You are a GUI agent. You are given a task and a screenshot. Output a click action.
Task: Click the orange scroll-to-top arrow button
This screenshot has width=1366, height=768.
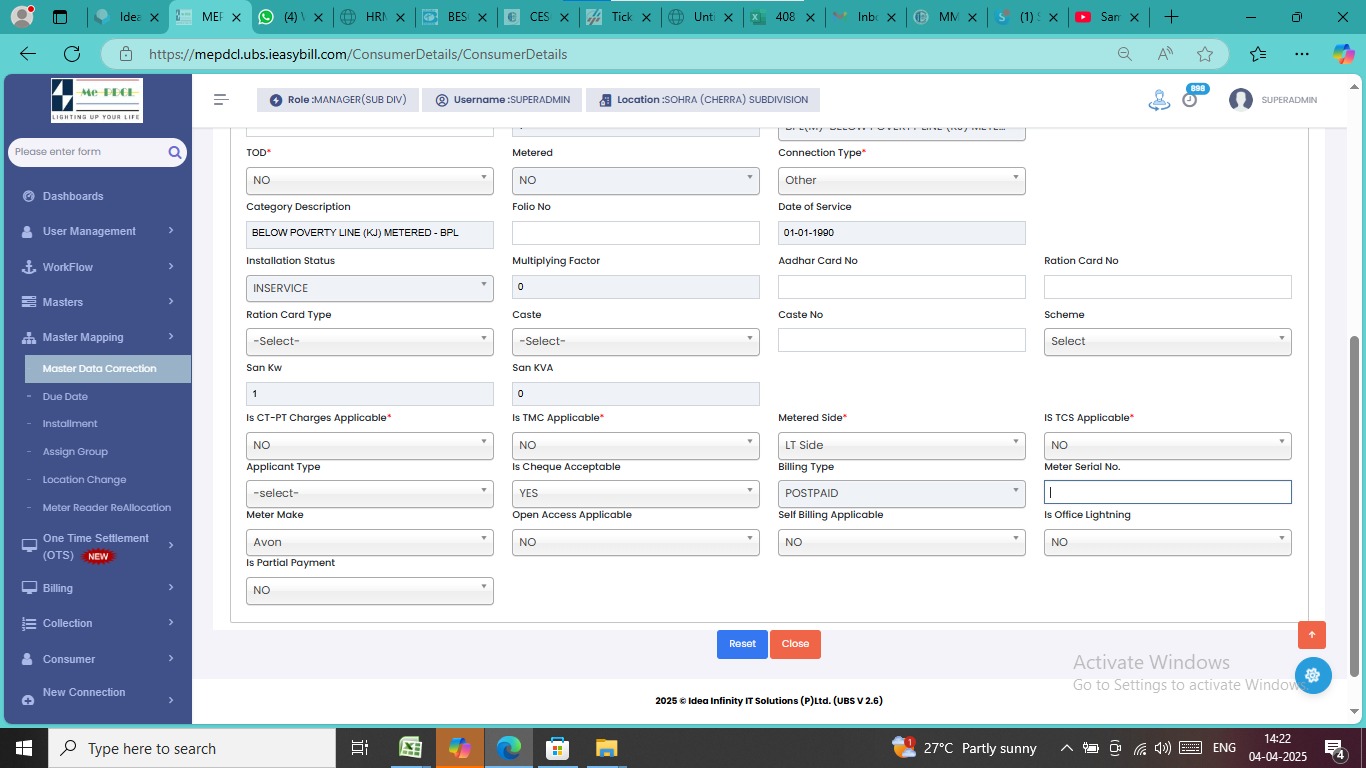[1311, 635]
